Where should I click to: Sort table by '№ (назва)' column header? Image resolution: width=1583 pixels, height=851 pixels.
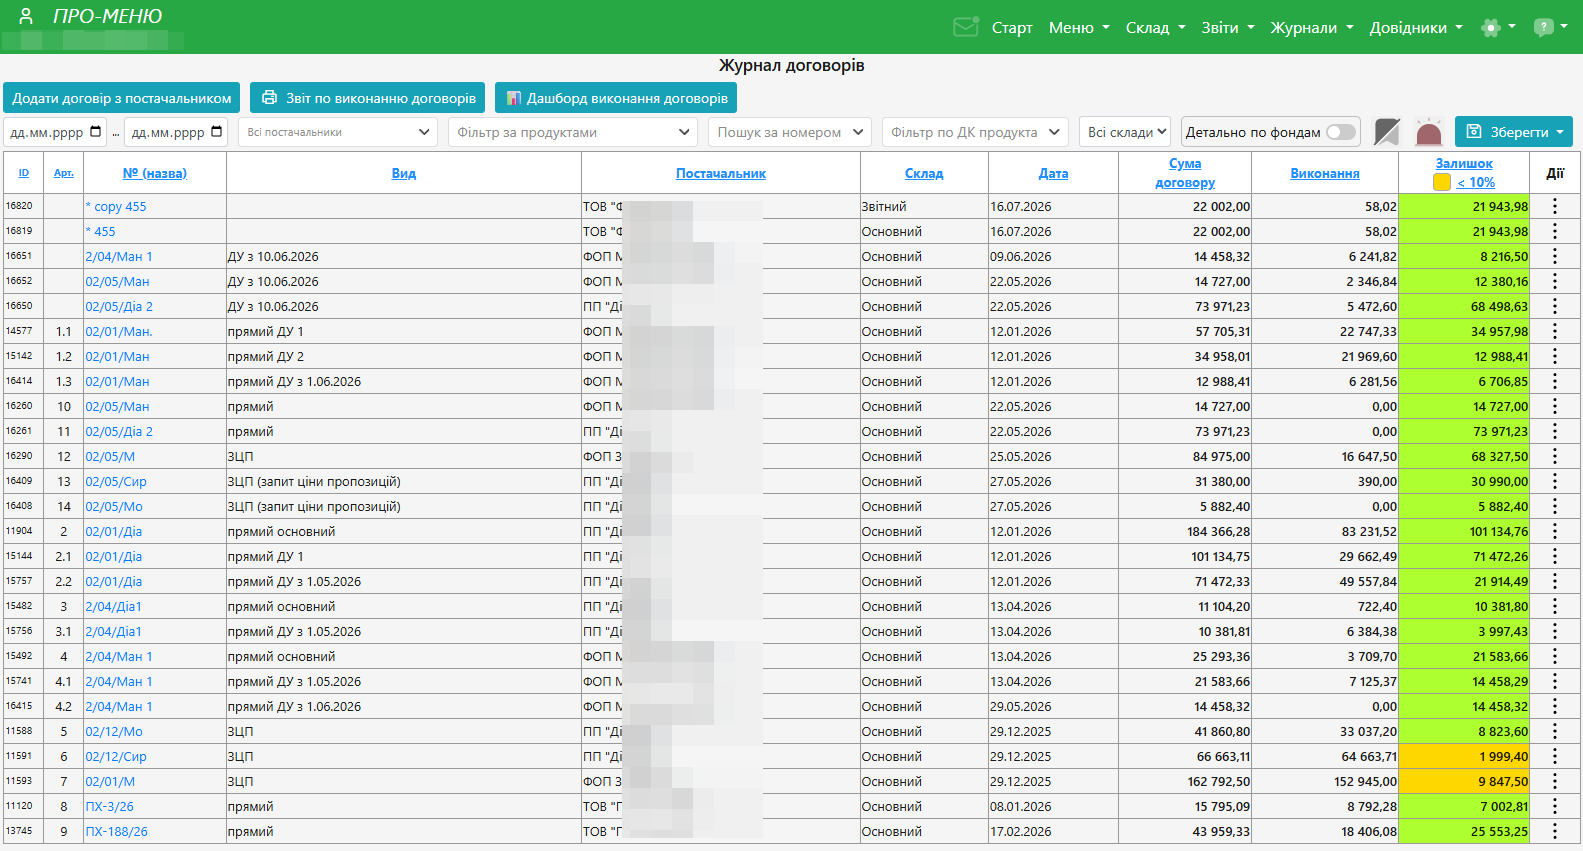tap(154, 173)
